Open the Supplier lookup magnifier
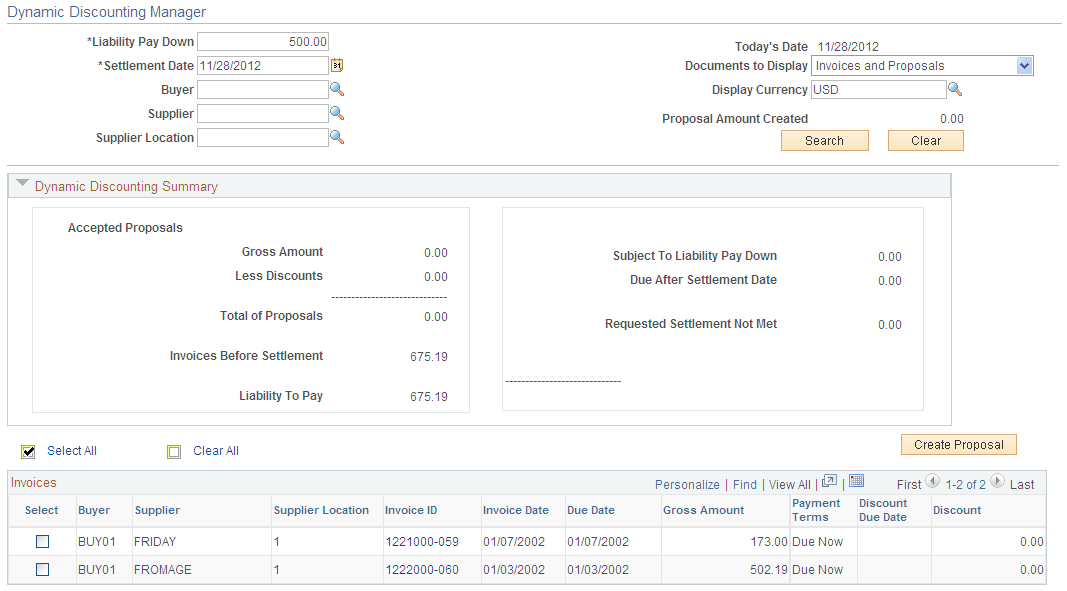The image size is (1067, 591). [x=337, y=113]
